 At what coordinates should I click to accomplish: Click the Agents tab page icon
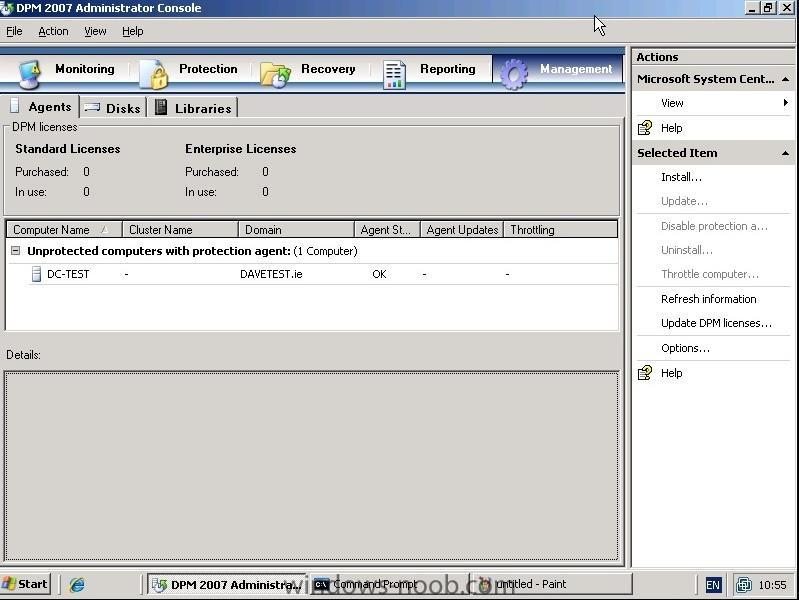(x=15, y=106)
